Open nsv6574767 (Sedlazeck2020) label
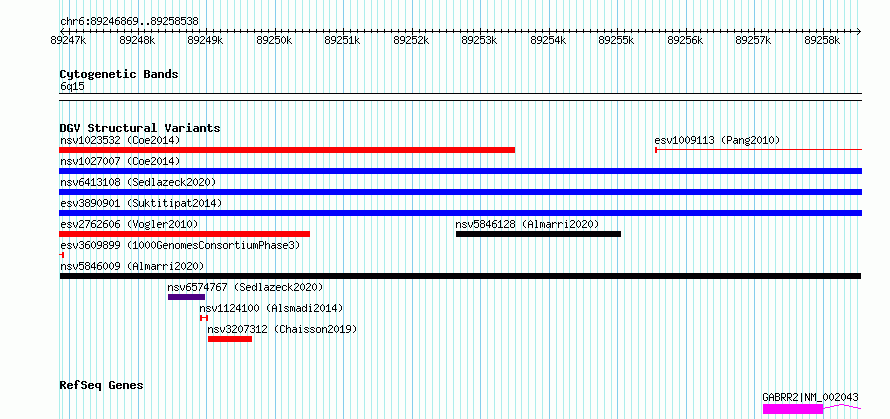The height and width of the screenshot is (419, 890). click(x=245, y=287)
